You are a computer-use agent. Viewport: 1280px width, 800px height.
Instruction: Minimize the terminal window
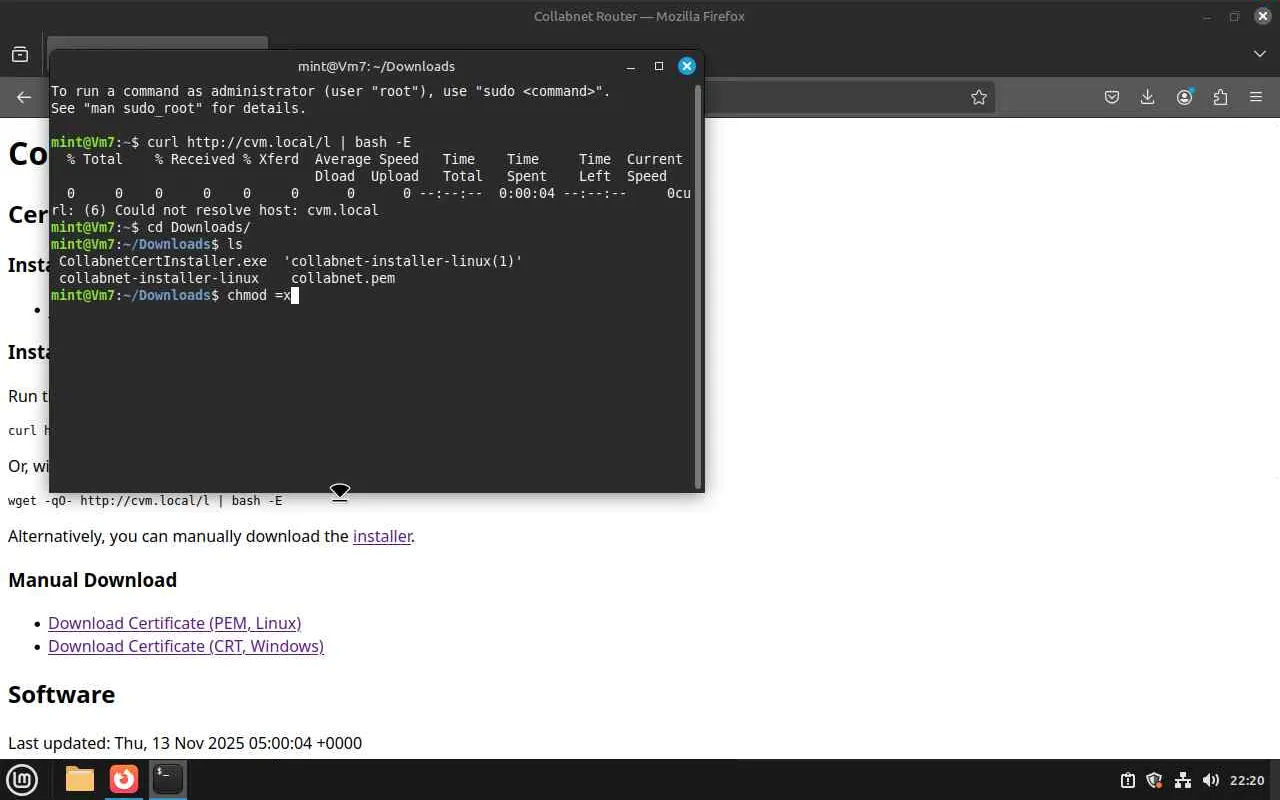[x=631, y=66]
